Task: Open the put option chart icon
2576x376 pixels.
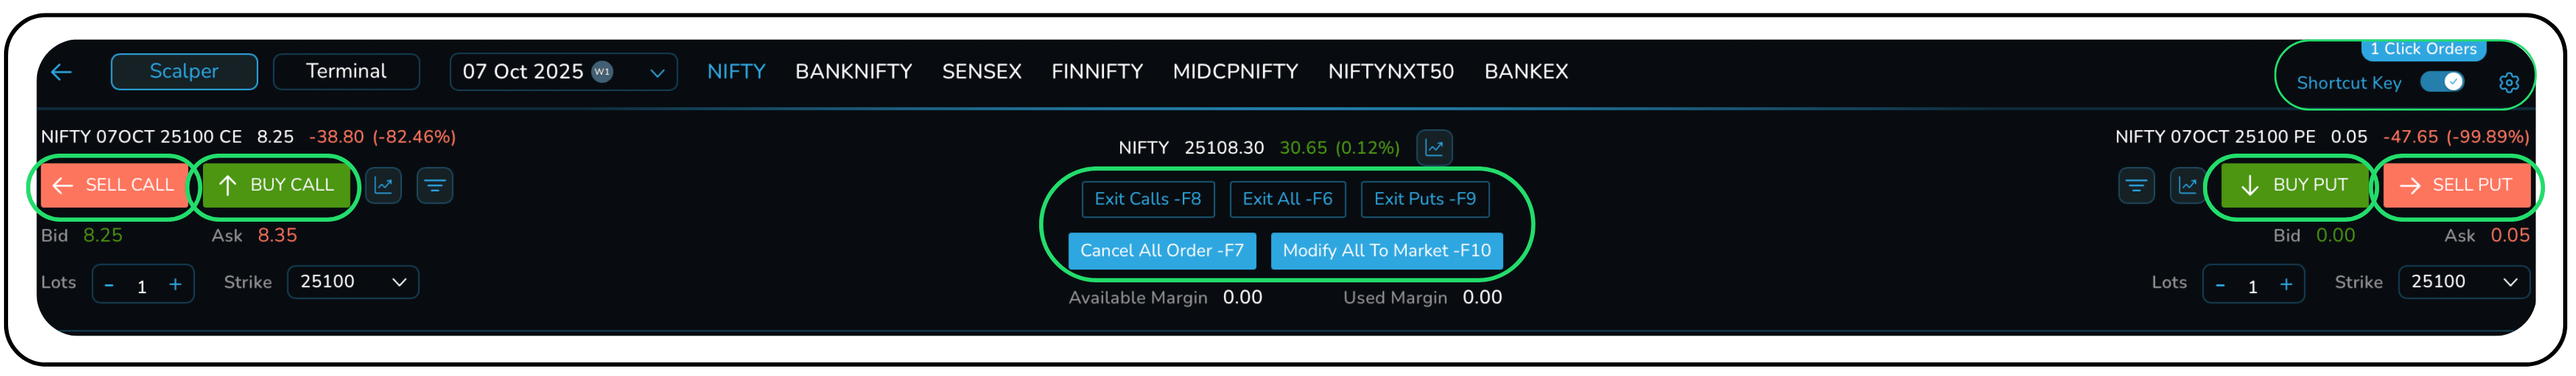Action: tap(2188, 185)
